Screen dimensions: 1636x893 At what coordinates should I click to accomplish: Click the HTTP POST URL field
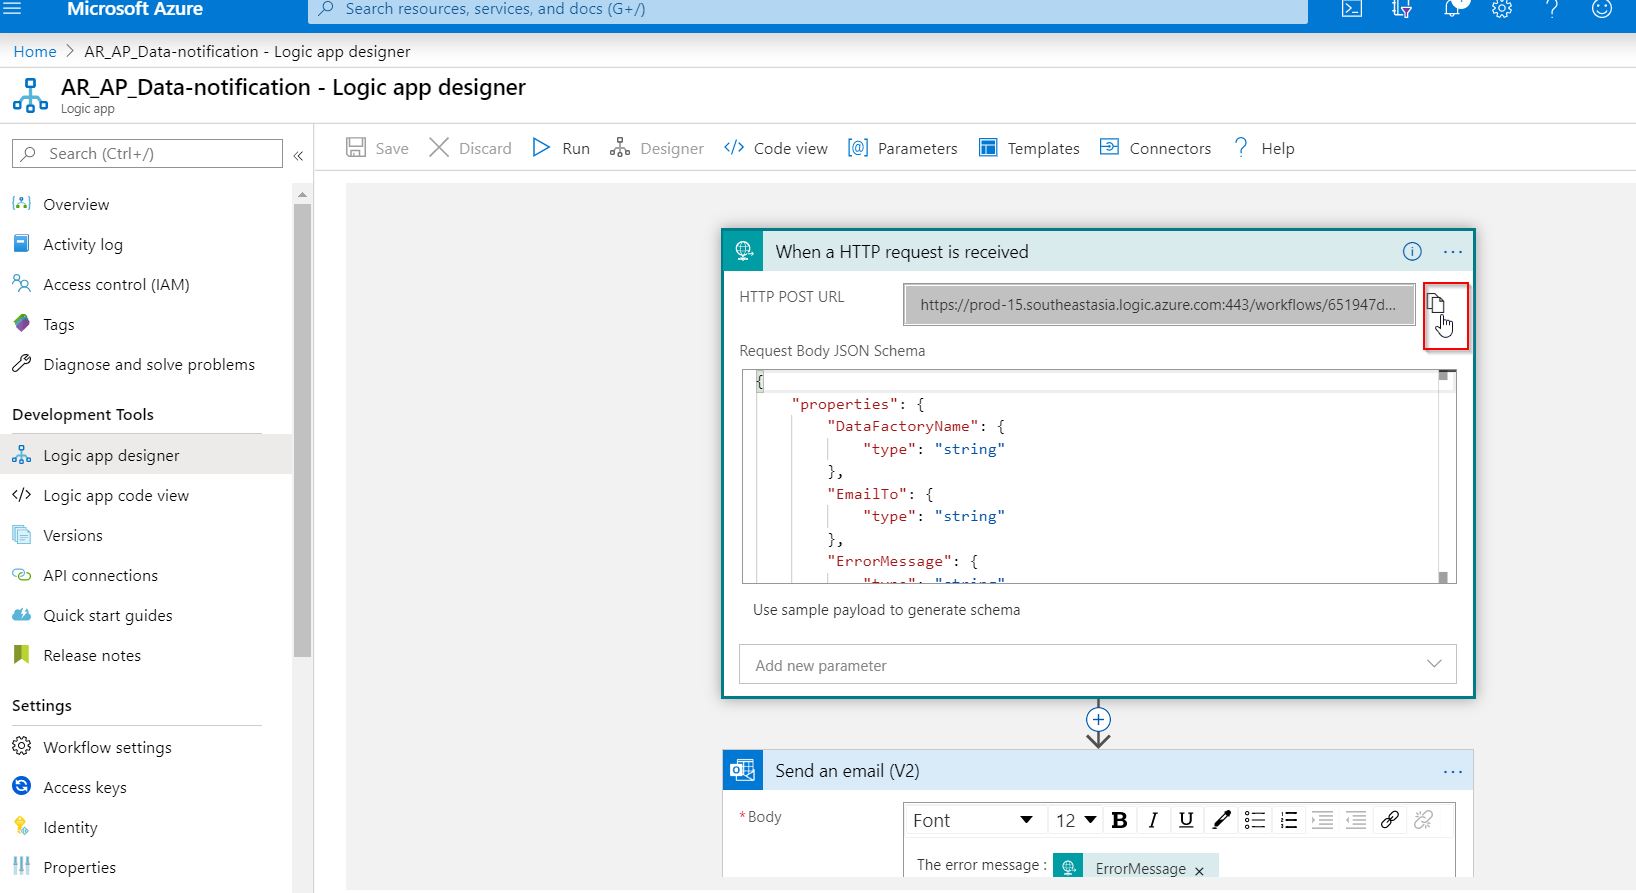(1159, 305)
